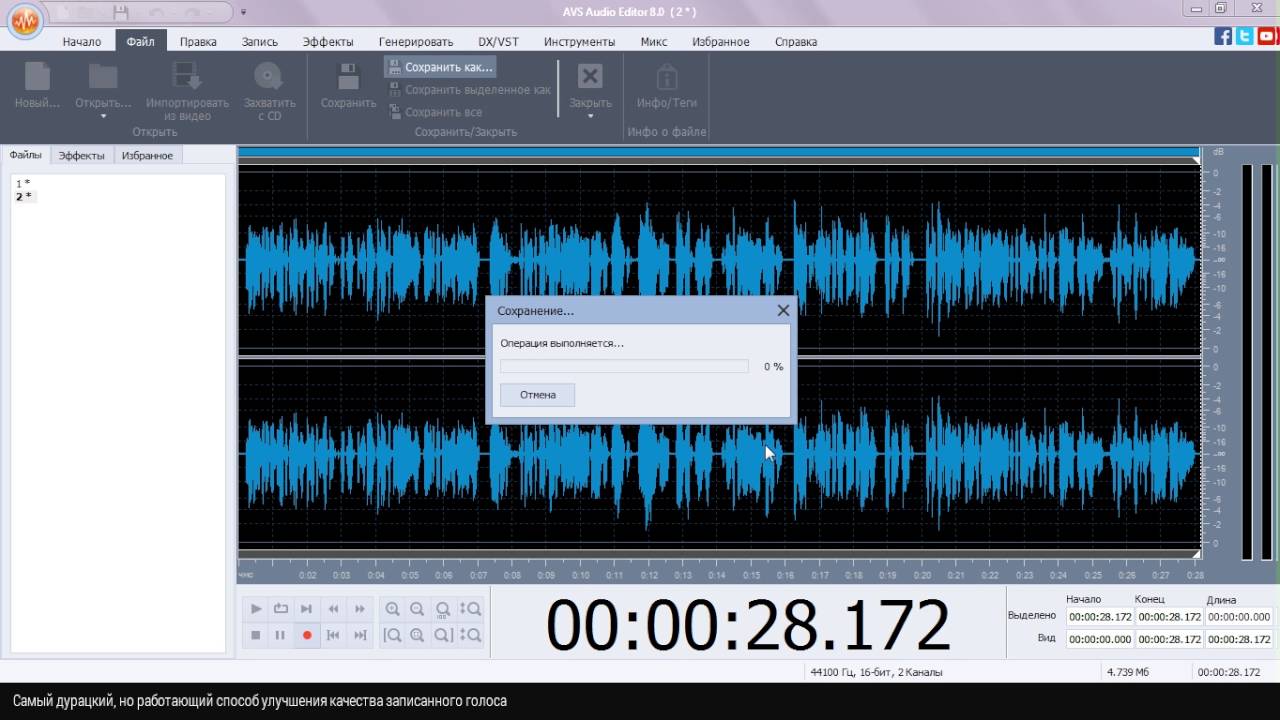The height and width of the screenshot is (720, 1280).
Task: Open the Запись ribbon tab
Action: [260, 42]
